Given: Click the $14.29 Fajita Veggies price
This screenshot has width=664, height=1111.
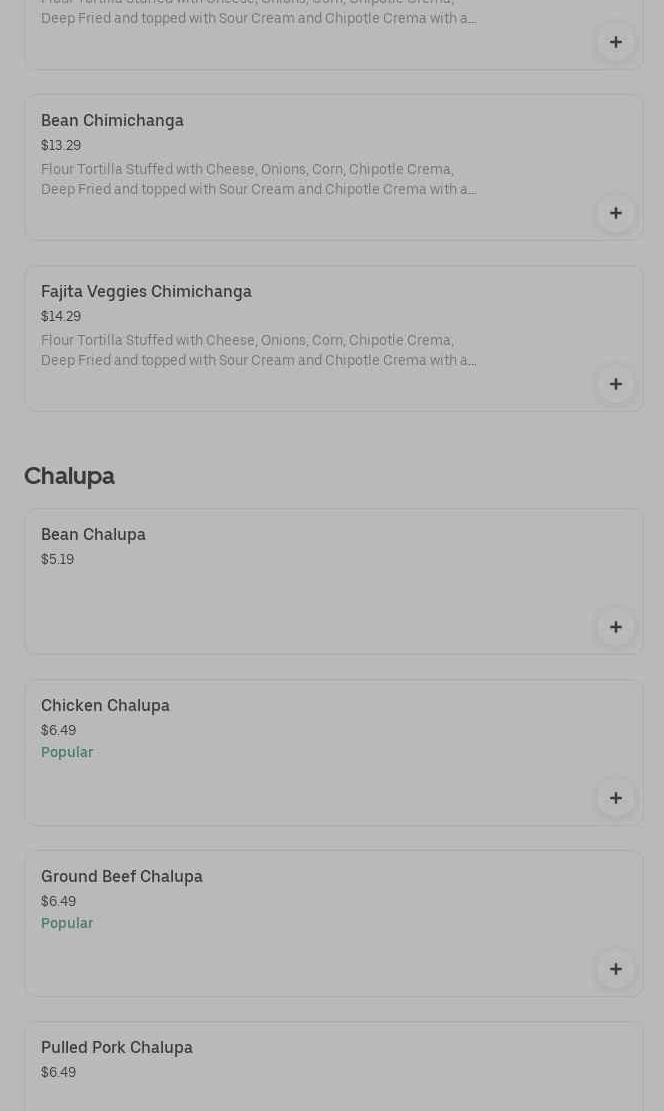Looking at the screenshot, I should coord(61,317).
